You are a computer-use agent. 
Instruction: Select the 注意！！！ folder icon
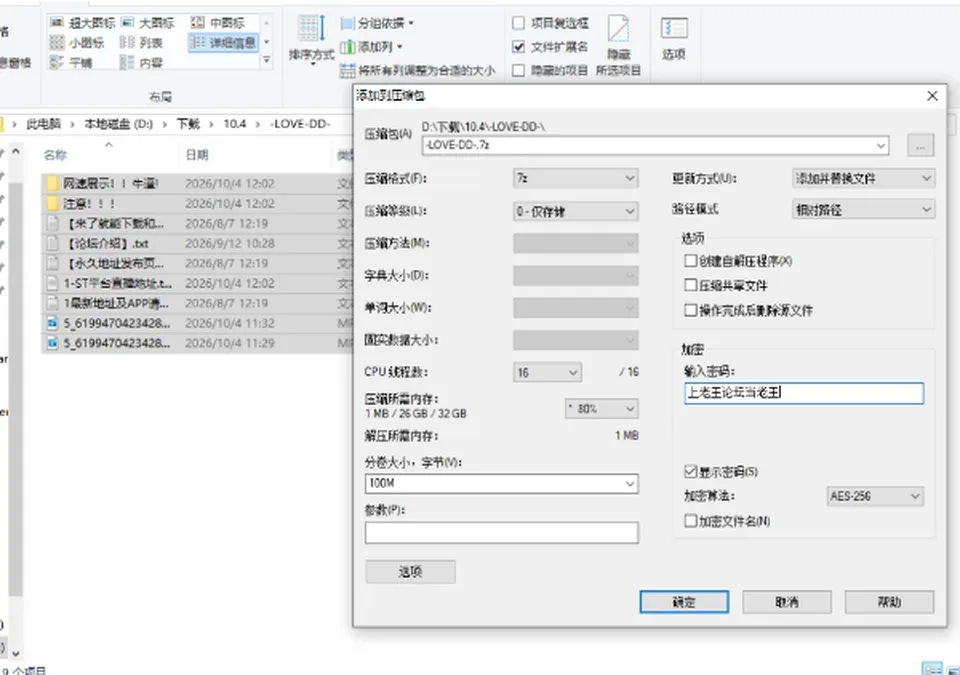53,203
